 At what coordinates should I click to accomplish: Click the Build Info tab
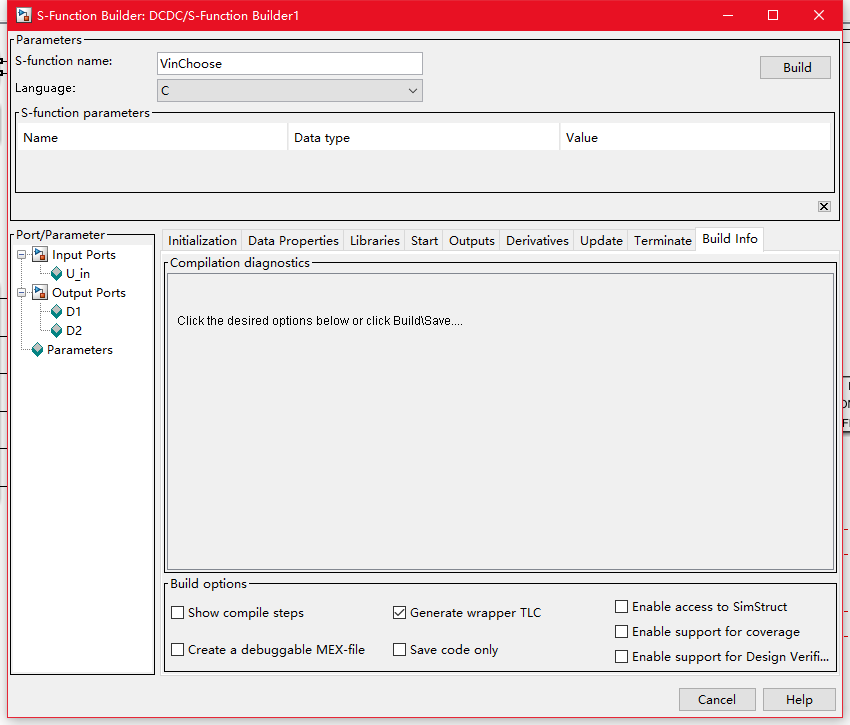730,239
